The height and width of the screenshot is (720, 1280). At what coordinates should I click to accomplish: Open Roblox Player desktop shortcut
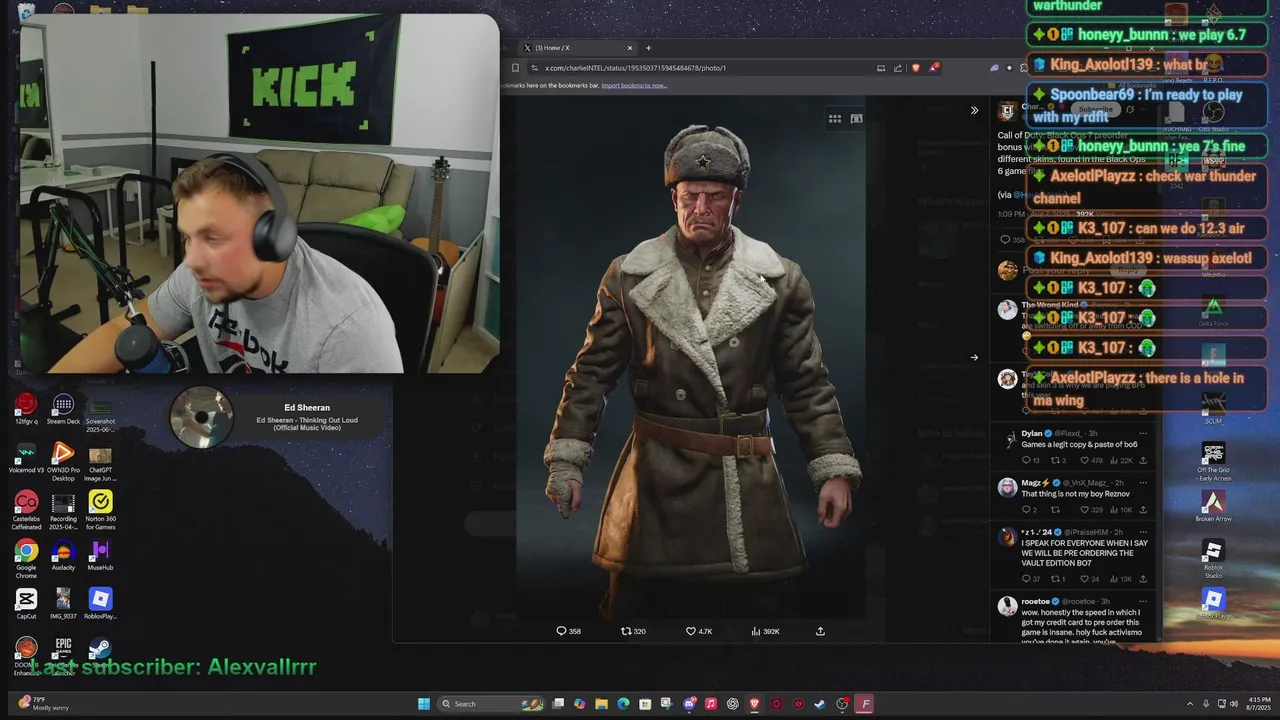[x=100, y=604]
